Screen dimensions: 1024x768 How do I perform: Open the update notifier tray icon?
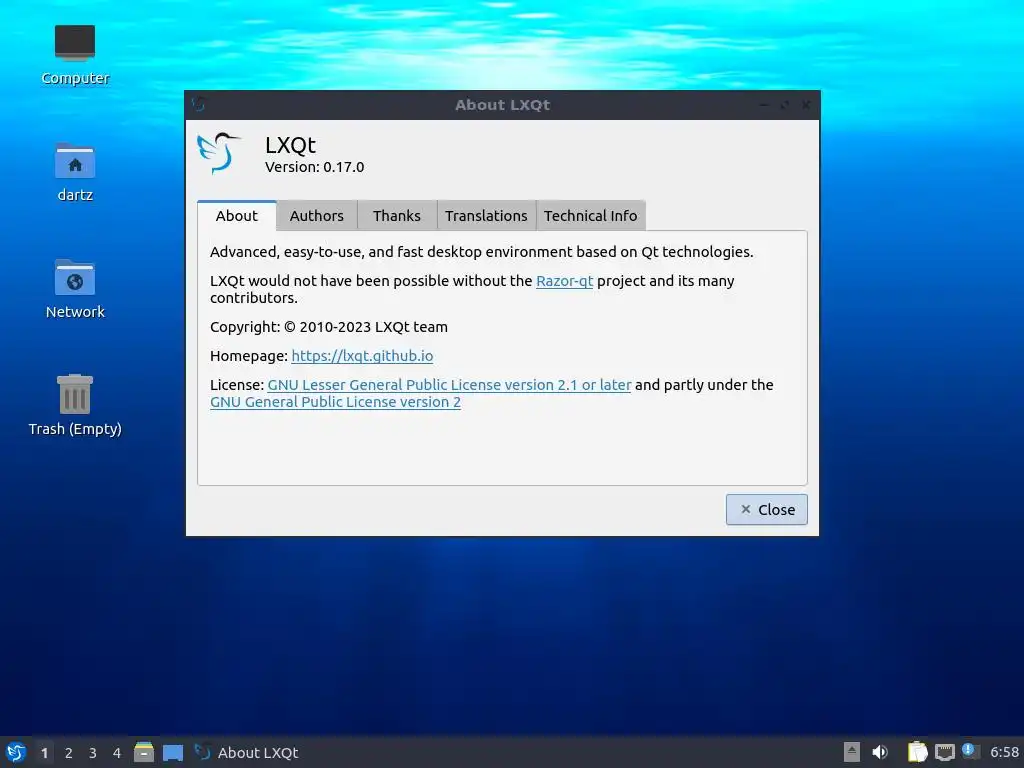pos(970,752)
